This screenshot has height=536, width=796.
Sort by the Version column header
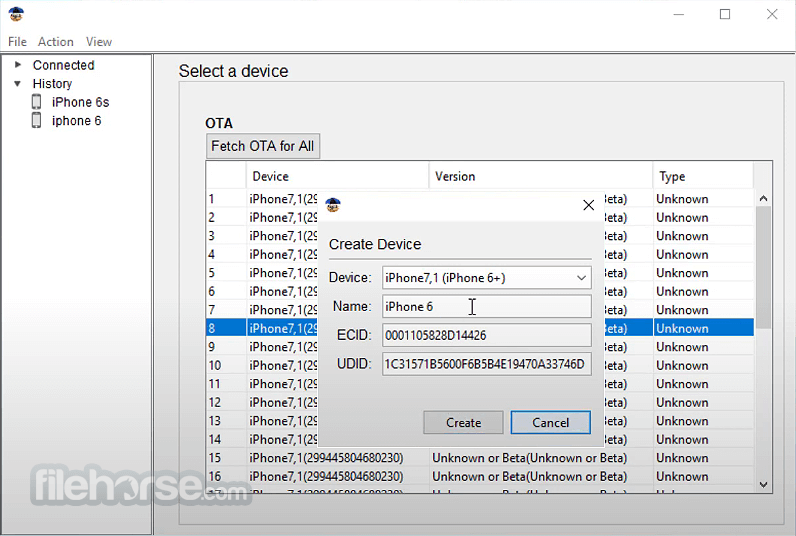pos(541,176)
